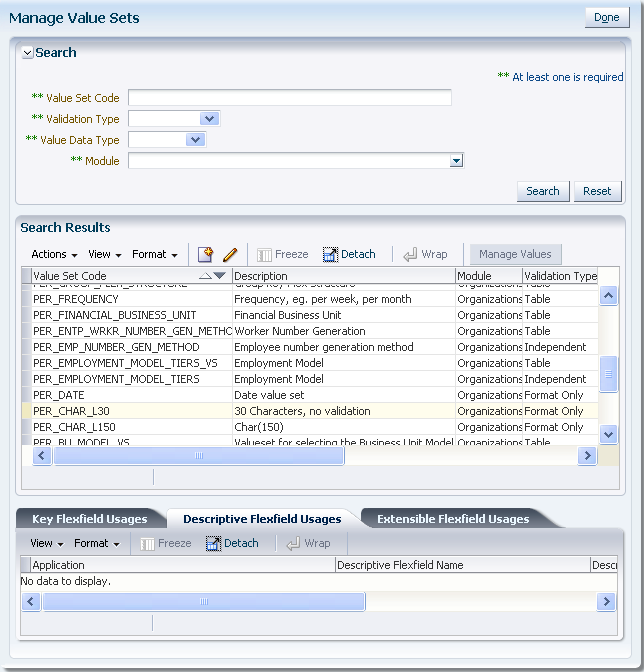This screenshot has height=672, width=644.
Task: Click the Done button
Action: [607, 18]
